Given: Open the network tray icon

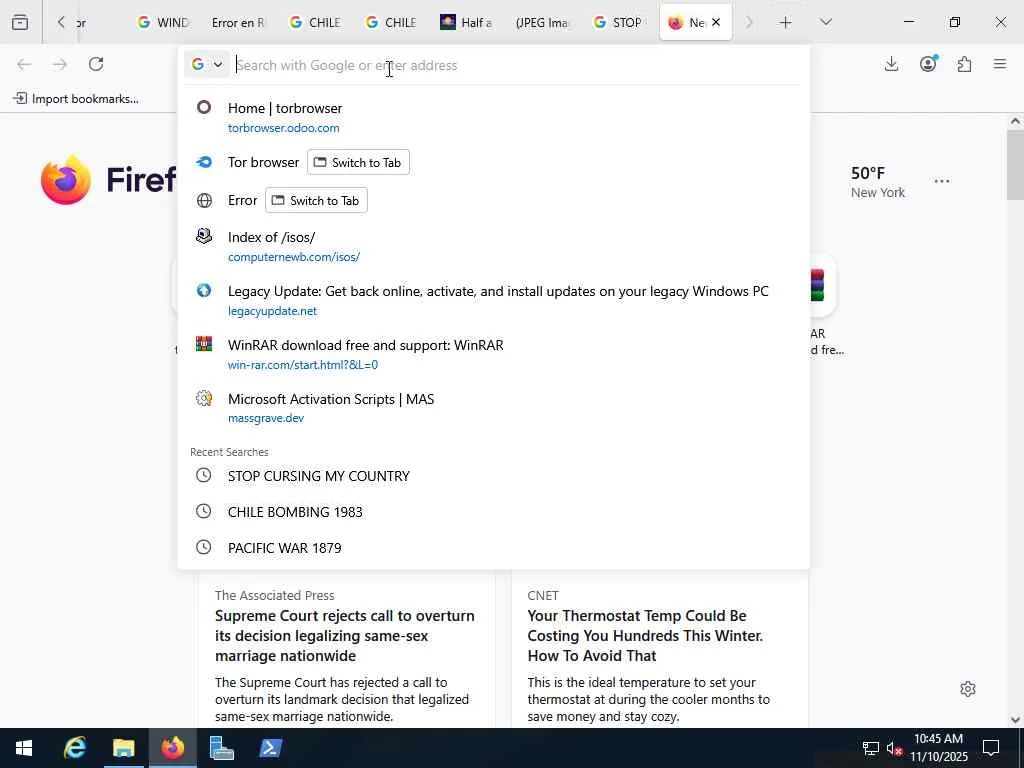Looking at the screenshot, I should point(871,748).
